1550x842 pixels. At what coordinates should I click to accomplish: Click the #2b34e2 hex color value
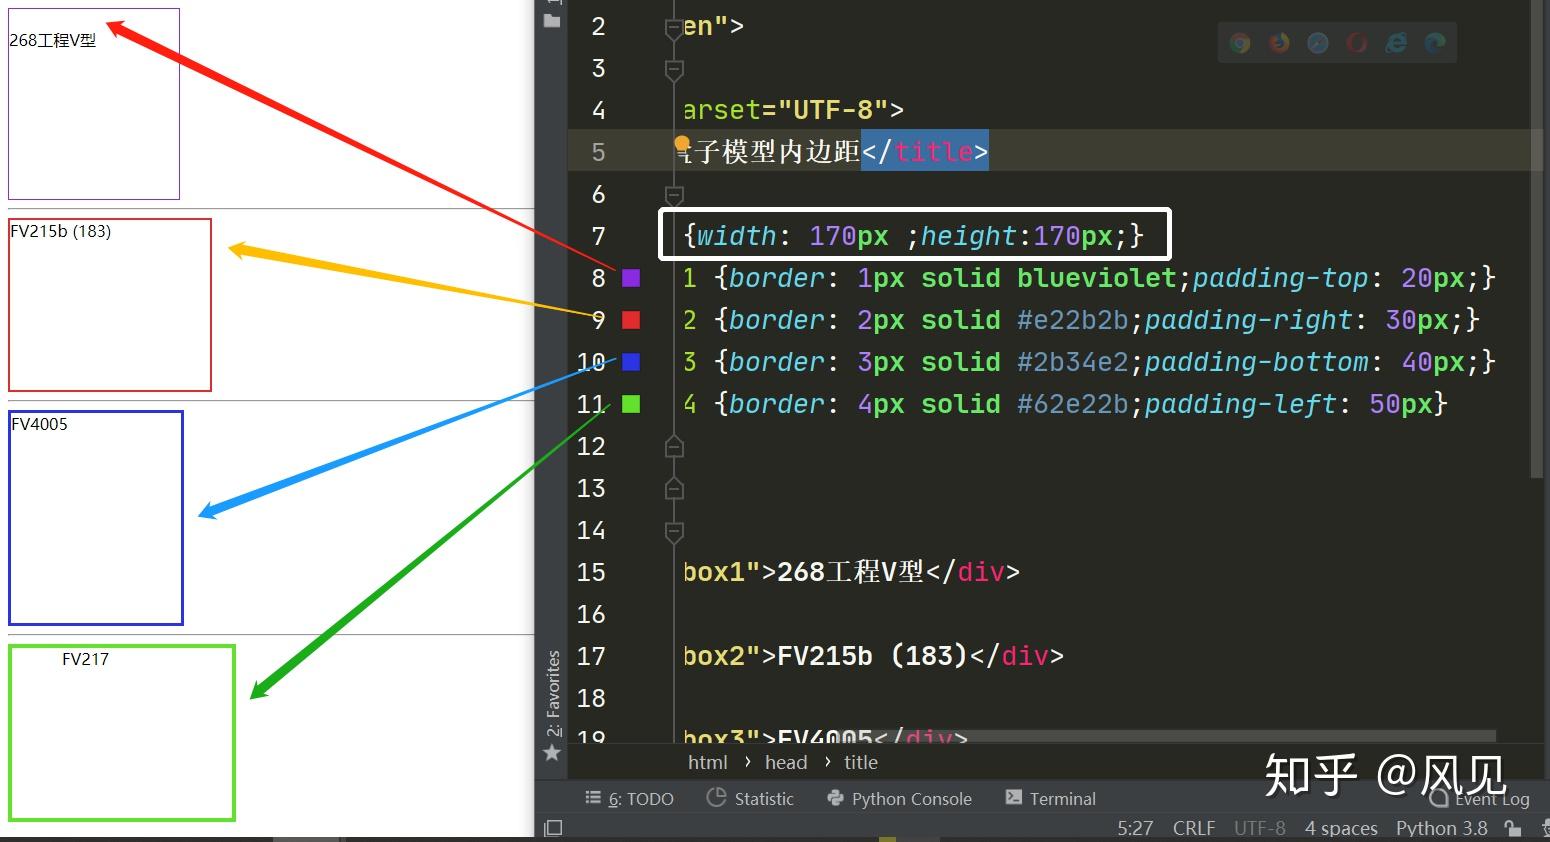(1073, 362)
